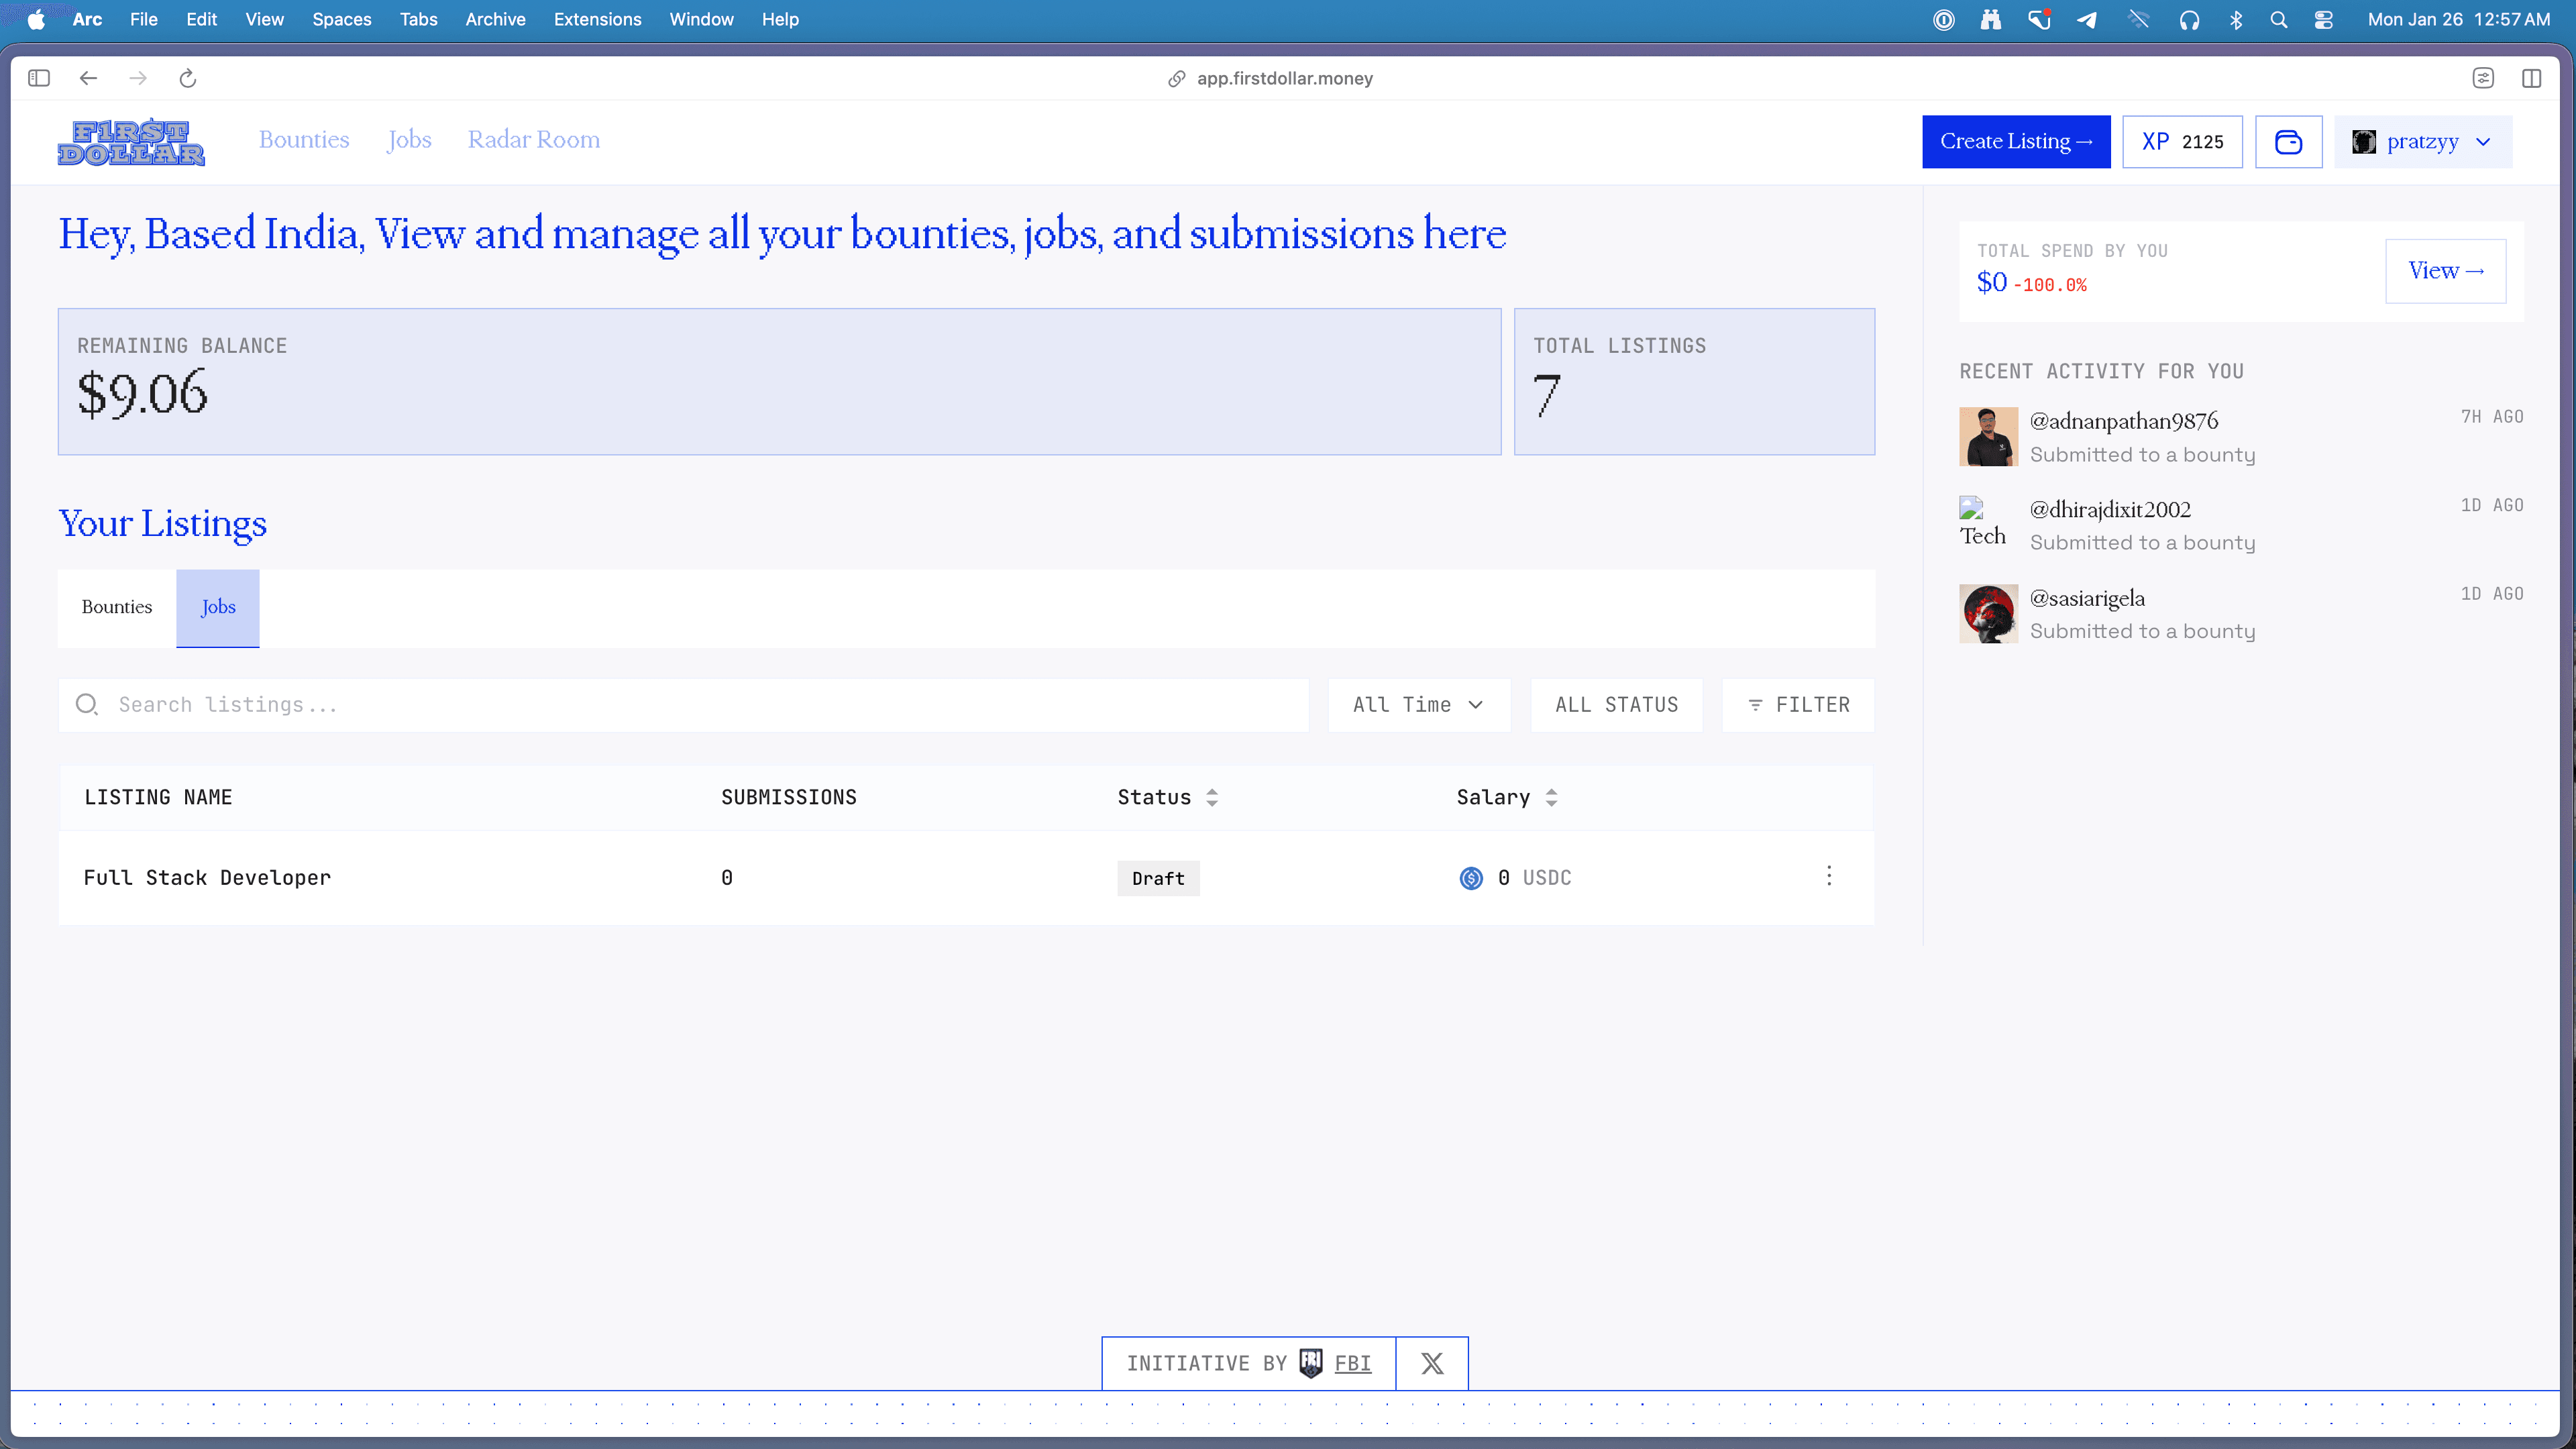Go back with the back arrow
Viewport: 2576px width, 1449px height.
88,78
